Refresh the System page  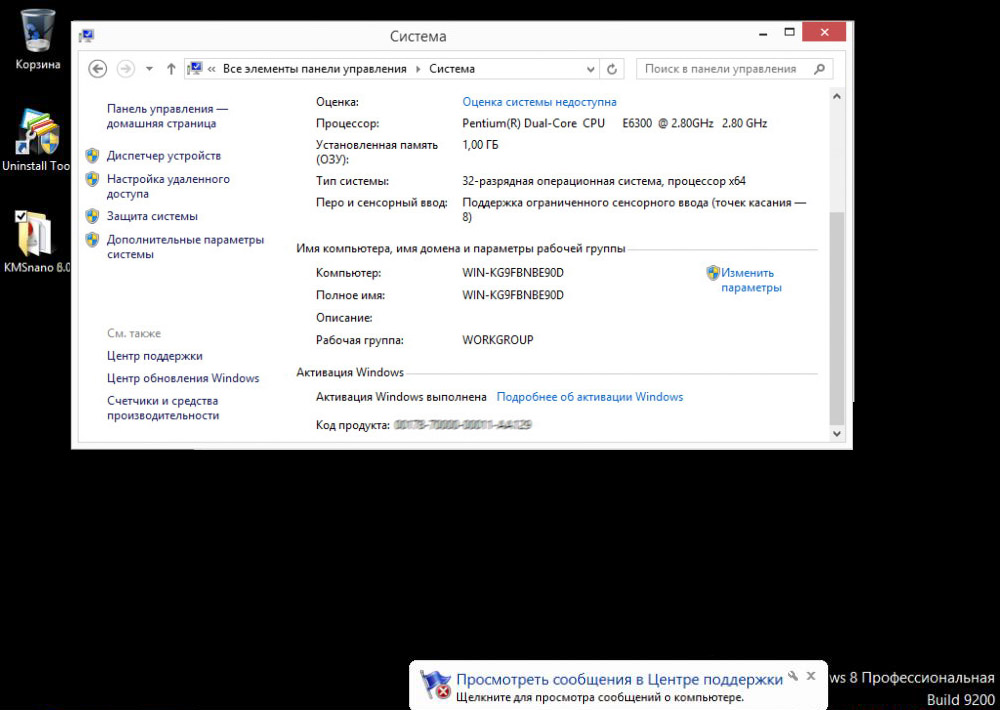(612, 69)
